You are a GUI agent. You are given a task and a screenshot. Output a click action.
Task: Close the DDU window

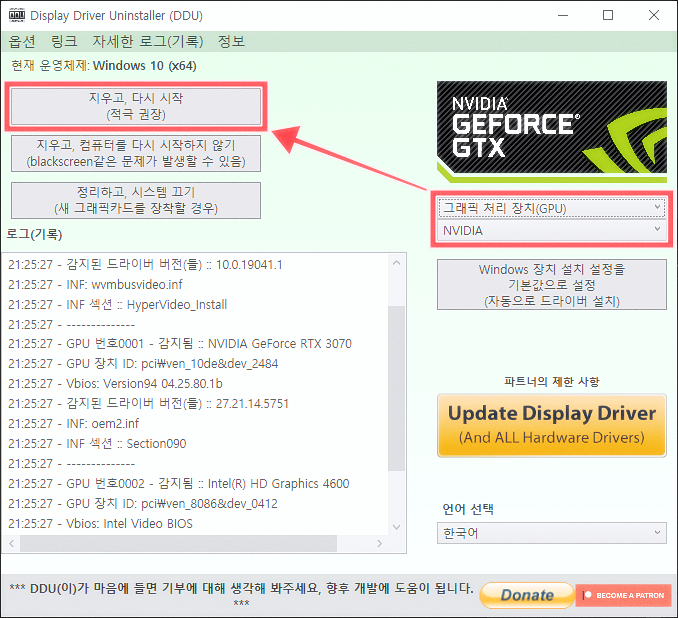point(654,16)
